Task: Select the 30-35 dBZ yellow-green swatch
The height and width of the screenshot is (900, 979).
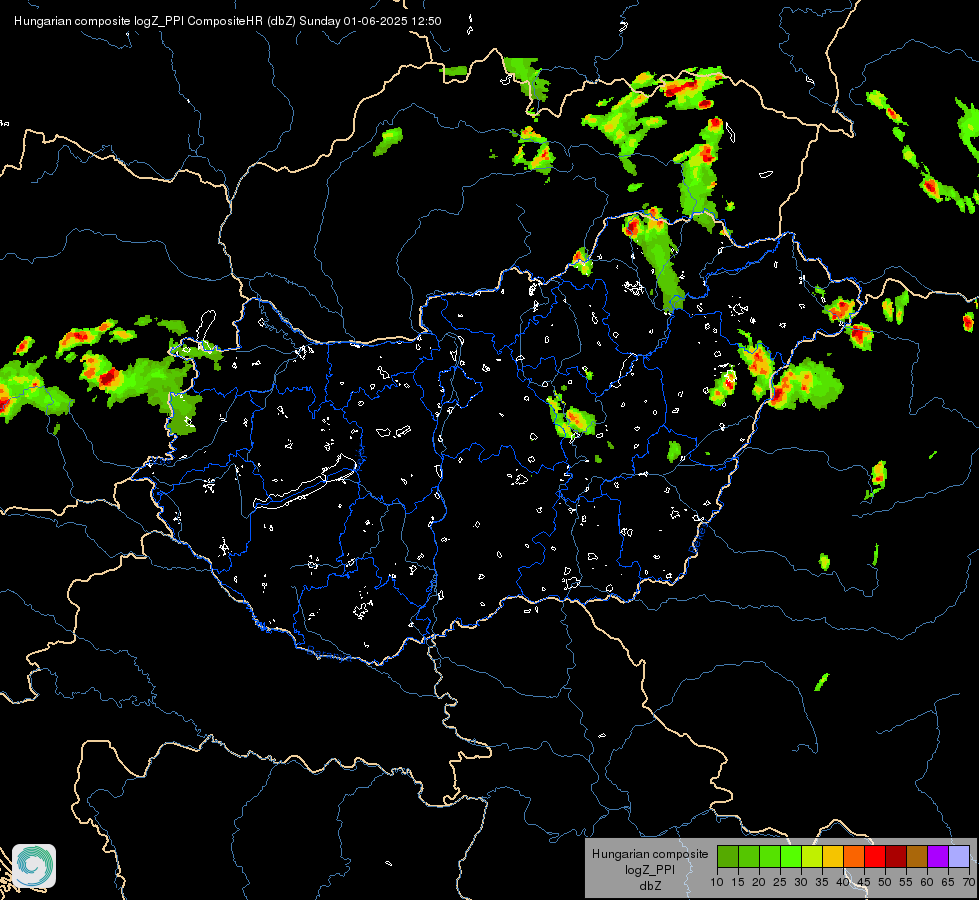Action: point(812,856)
